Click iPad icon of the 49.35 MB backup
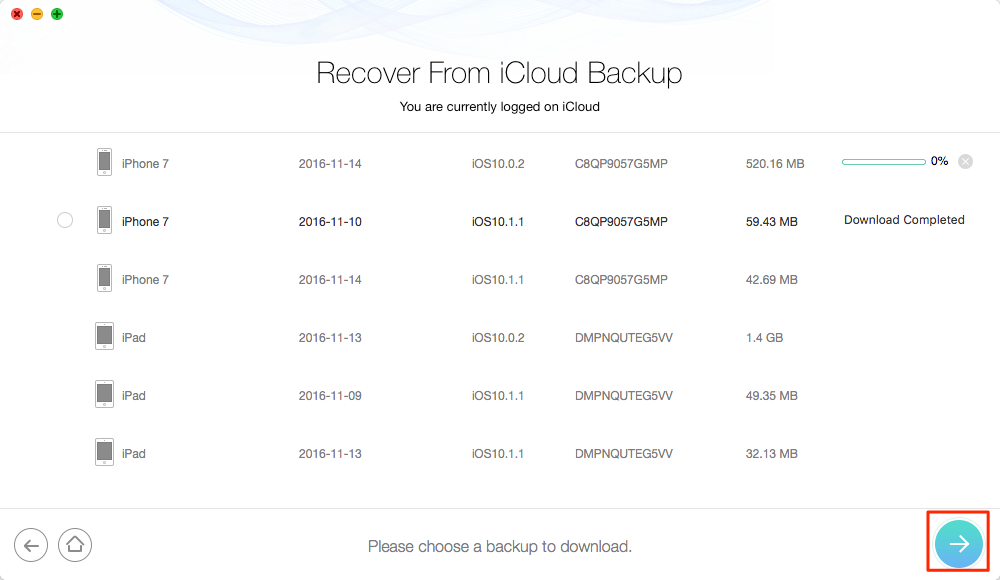Viewport: 1000px width, 580px height. click(104, 394)
